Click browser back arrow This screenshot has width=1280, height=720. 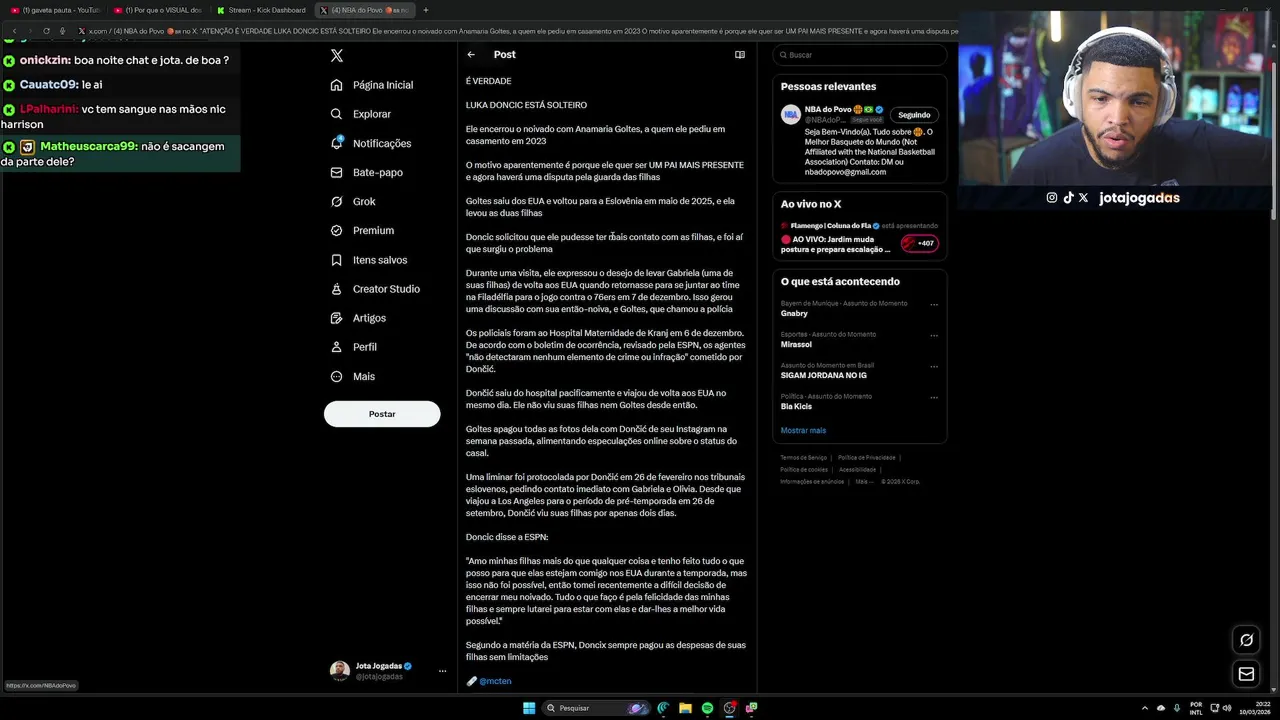[x=14, y=31]
